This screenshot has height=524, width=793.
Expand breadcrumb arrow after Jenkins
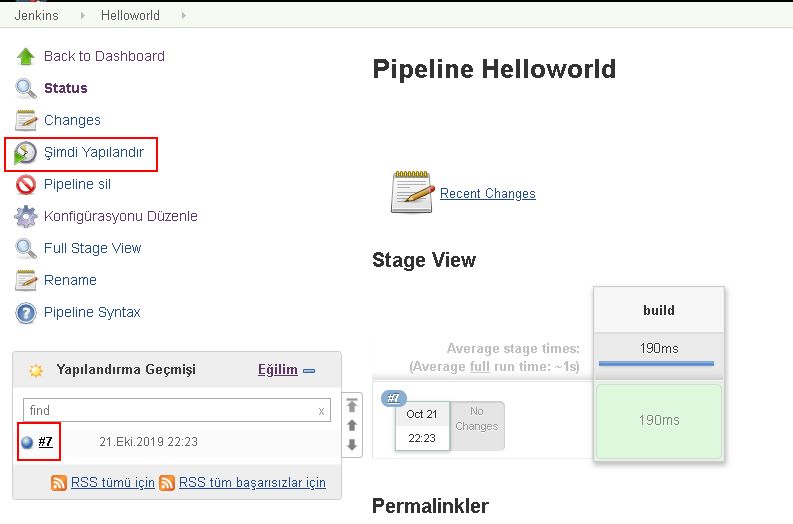tap(82, 16)
